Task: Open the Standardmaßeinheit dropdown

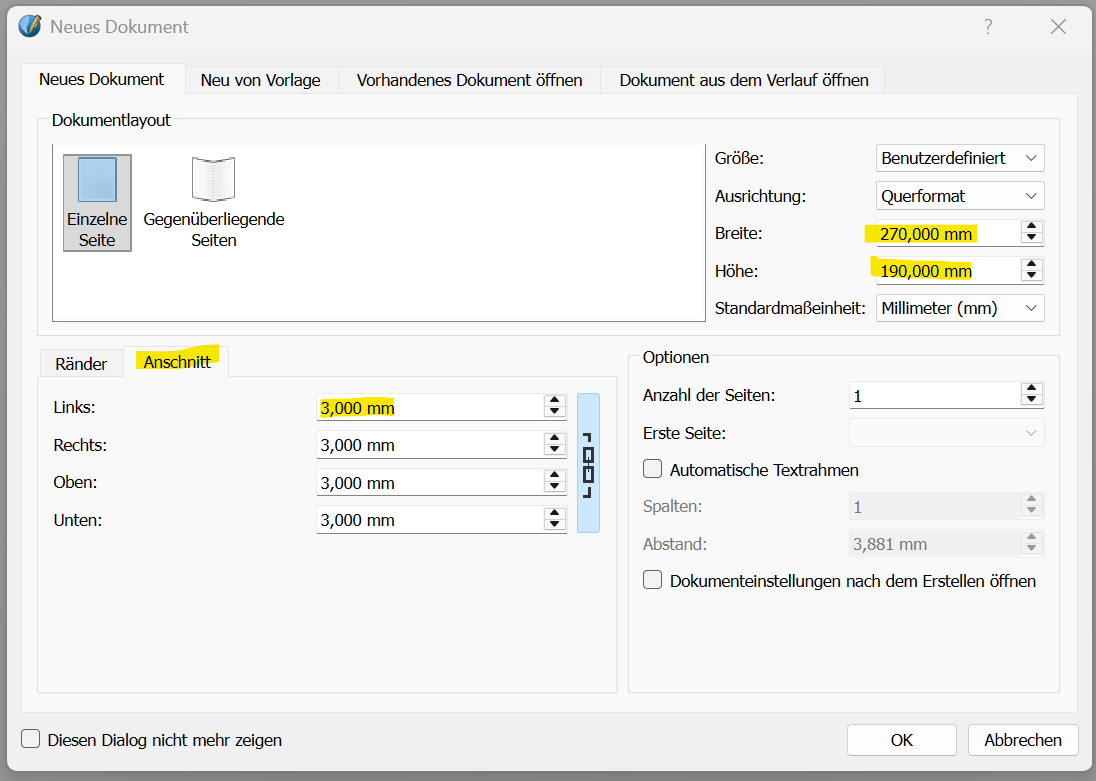Action: 959,308
